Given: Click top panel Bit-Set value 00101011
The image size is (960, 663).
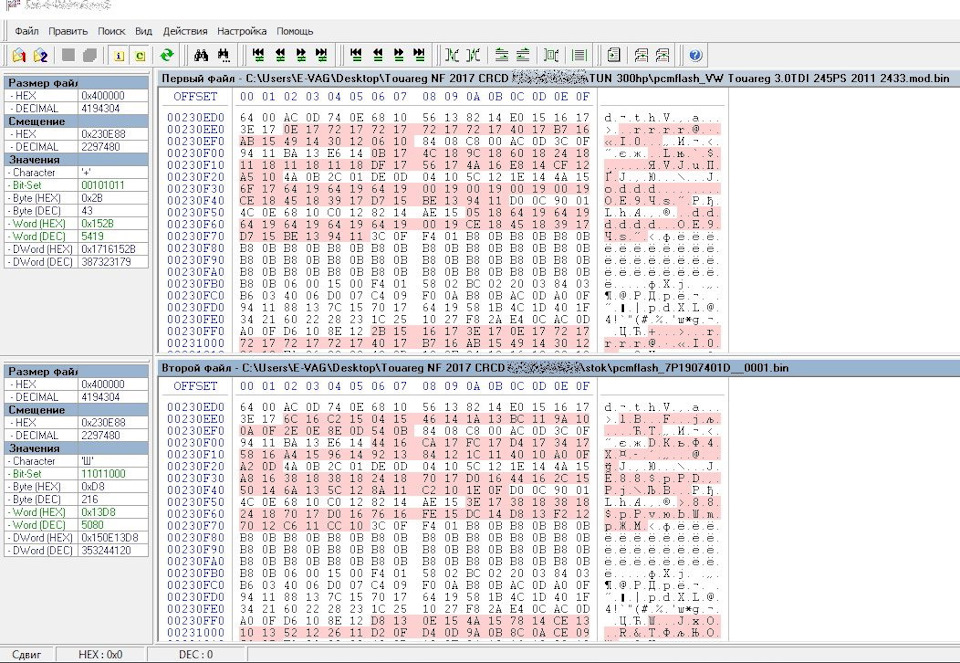Looking at the screenshot, I should (x=113, y=185).
